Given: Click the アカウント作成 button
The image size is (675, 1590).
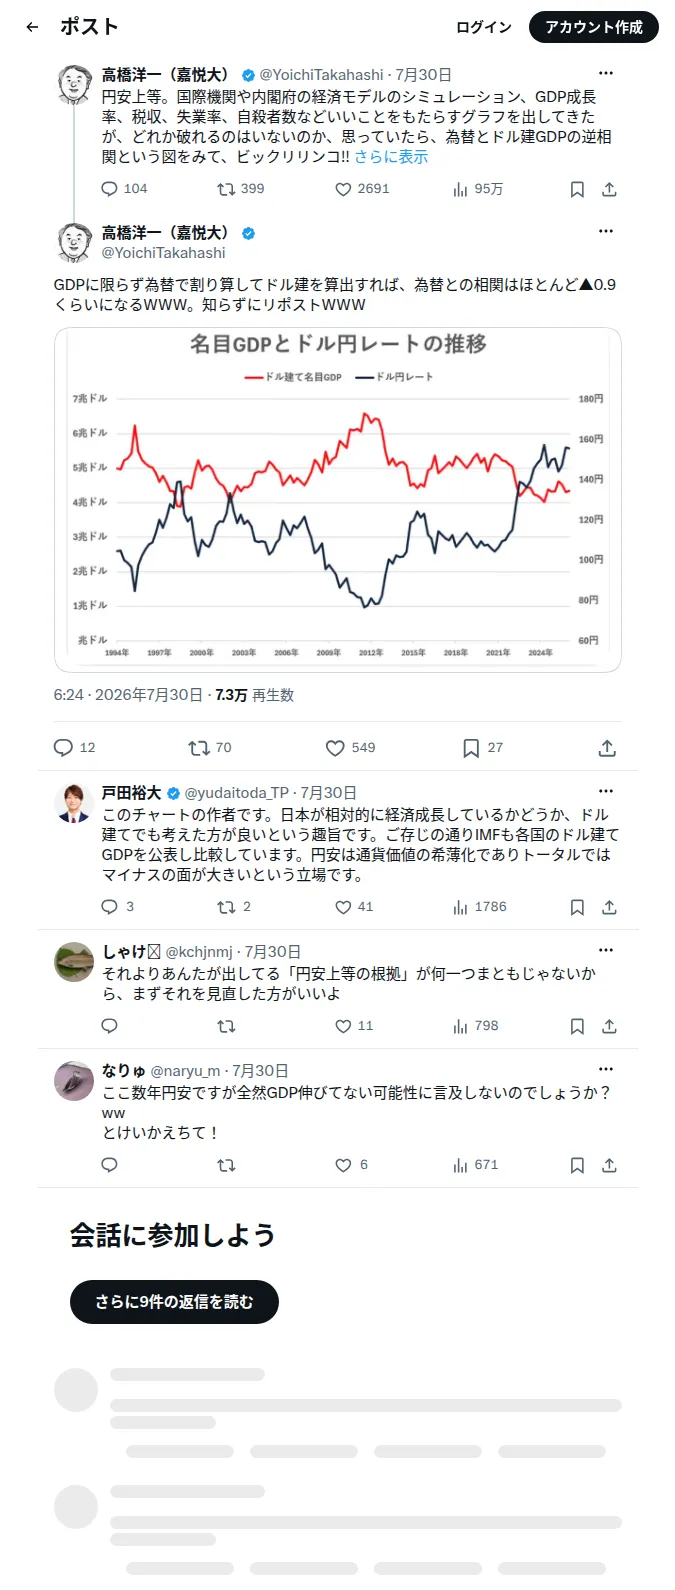Looking at the screenshot, I should point(594,27).
